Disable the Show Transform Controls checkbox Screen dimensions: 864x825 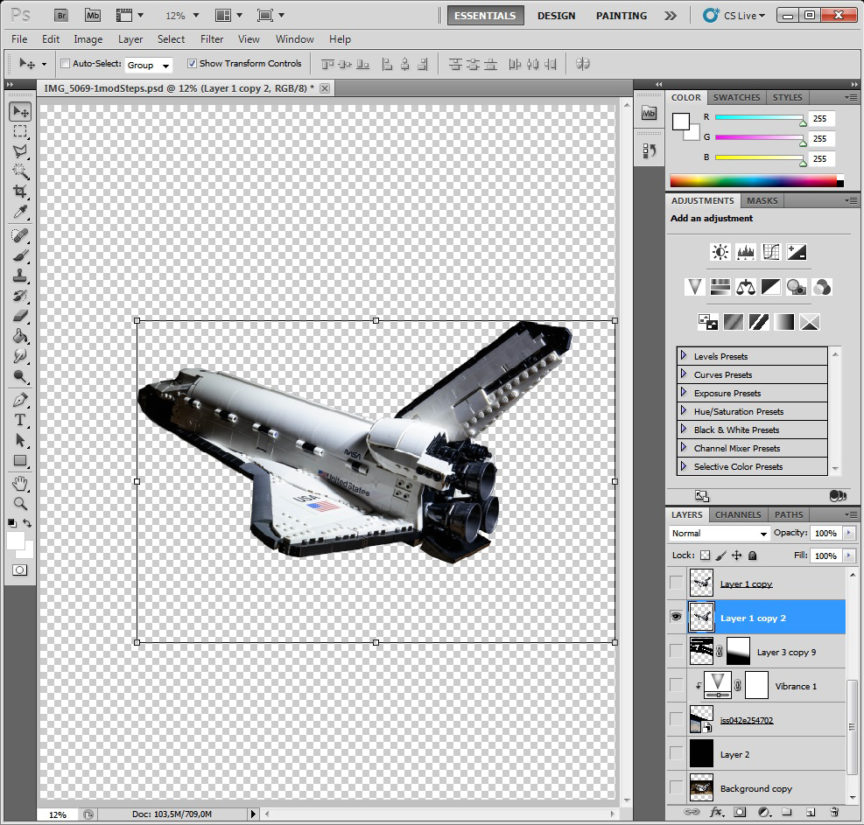click(x=193, y=64)
